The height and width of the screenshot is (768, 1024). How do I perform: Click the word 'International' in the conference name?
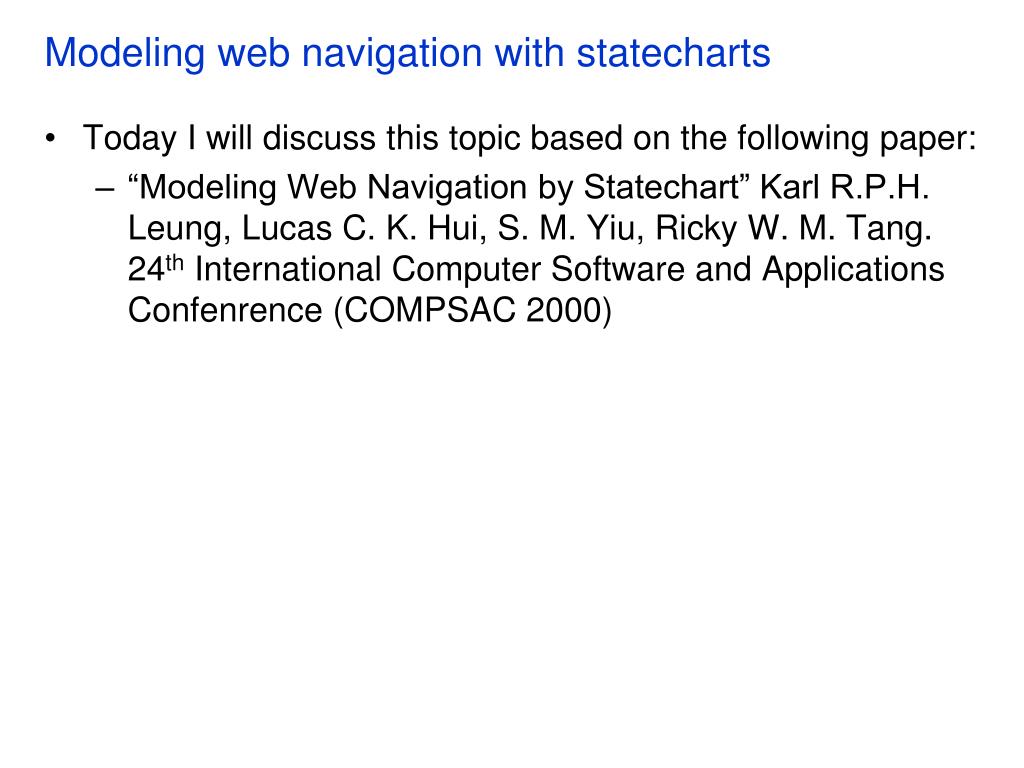click(288, 270)
